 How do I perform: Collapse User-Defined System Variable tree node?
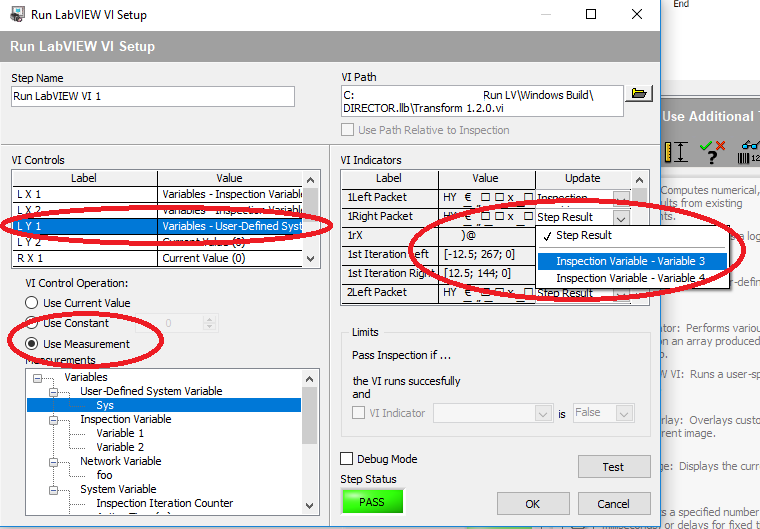pyautogui.click(x=53, y=391)
